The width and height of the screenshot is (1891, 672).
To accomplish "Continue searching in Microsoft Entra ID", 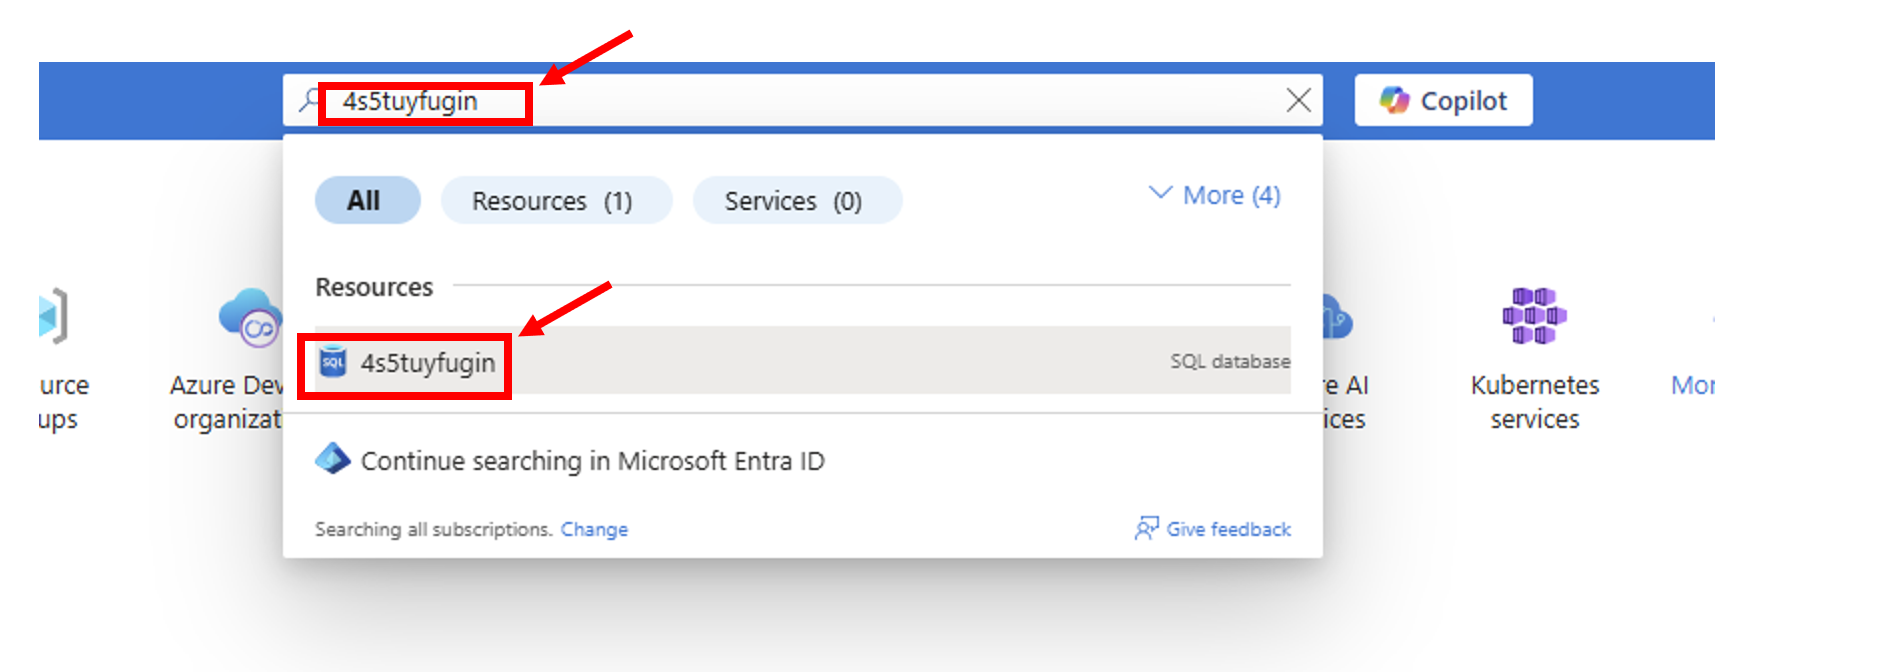I will (592, 461).
